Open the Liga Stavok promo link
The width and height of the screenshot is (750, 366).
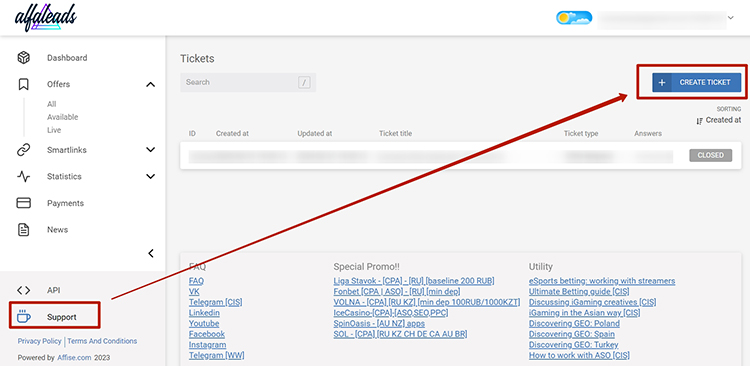[414, 281]
